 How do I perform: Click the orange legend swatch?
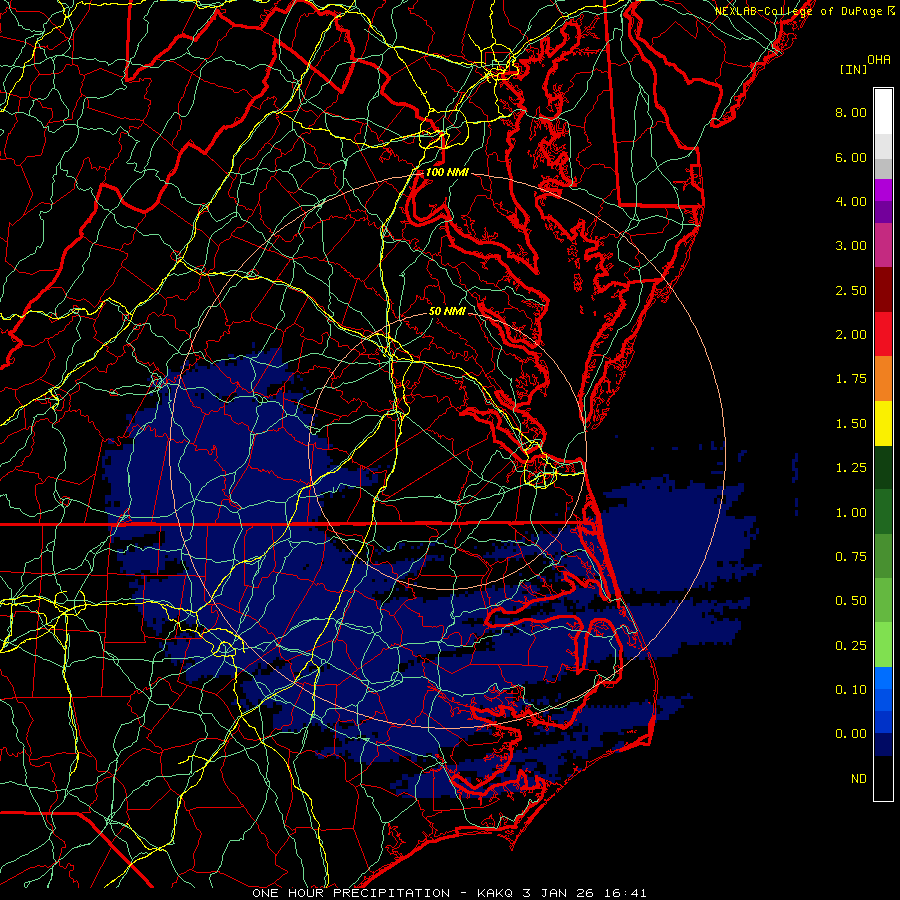883,379
